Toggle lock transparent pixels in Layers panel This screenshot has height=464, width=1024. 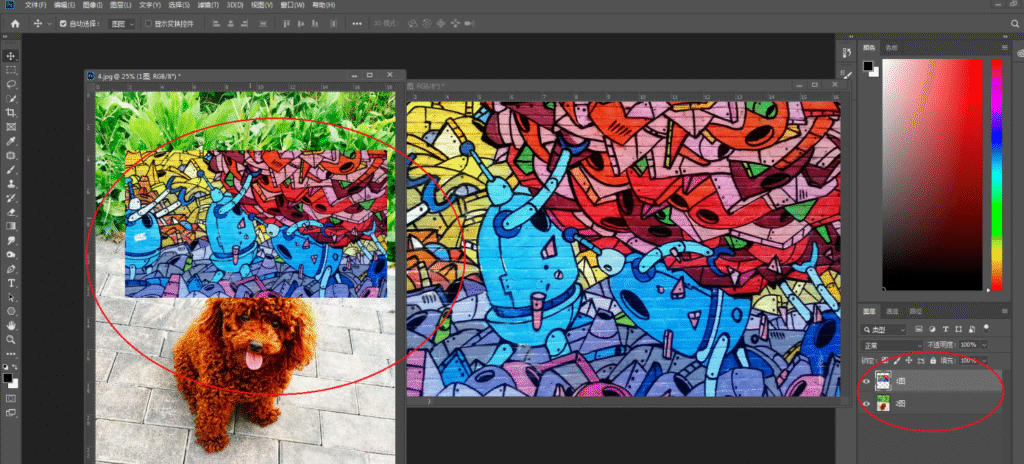coord(886,360)
